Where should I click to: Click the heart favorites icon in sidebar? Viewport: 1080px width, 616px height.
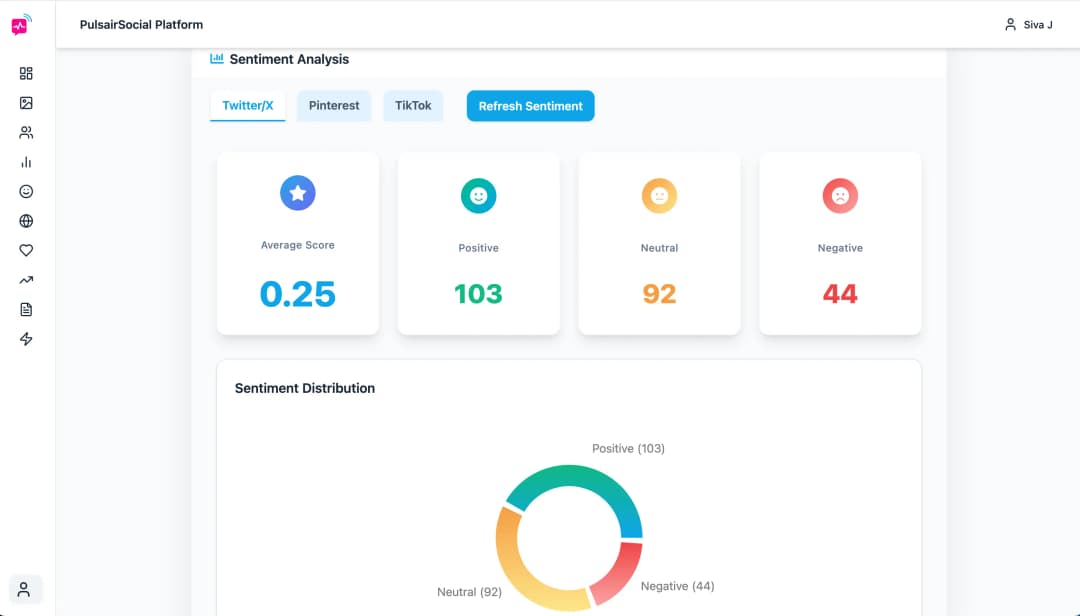(x=26, y=250)
